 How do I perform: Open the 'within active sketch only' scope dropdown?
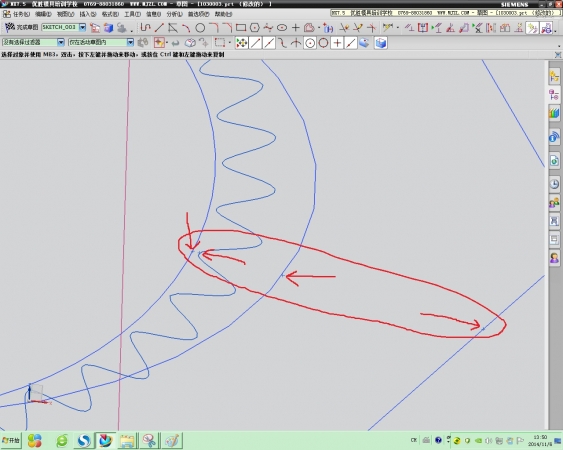point(130,42)
